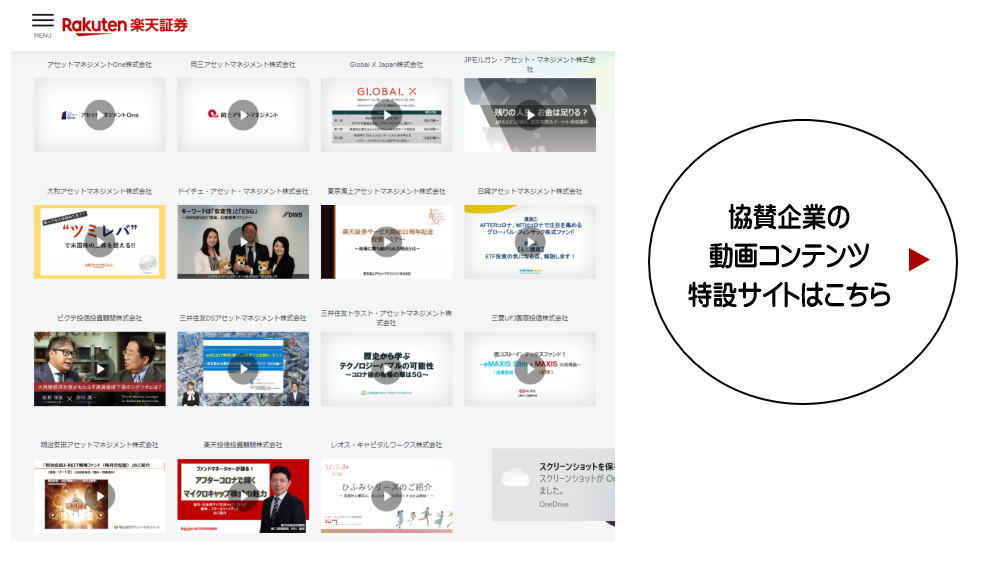
Task: Open the 協賛企業の動画コンテンツ特設サイト circle button
Action: [x=803, y=262]
